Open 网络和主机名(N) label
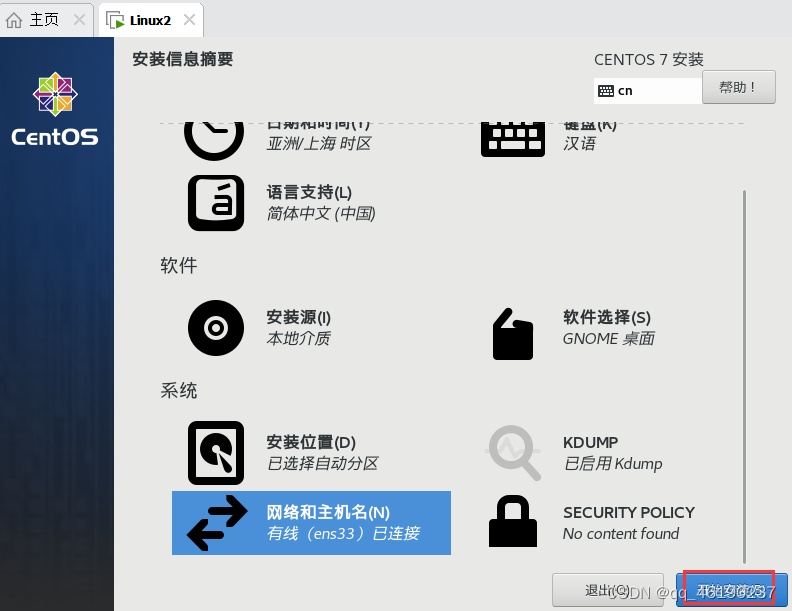The height and width of the screenshot is (611, 792). pos(328,513)
